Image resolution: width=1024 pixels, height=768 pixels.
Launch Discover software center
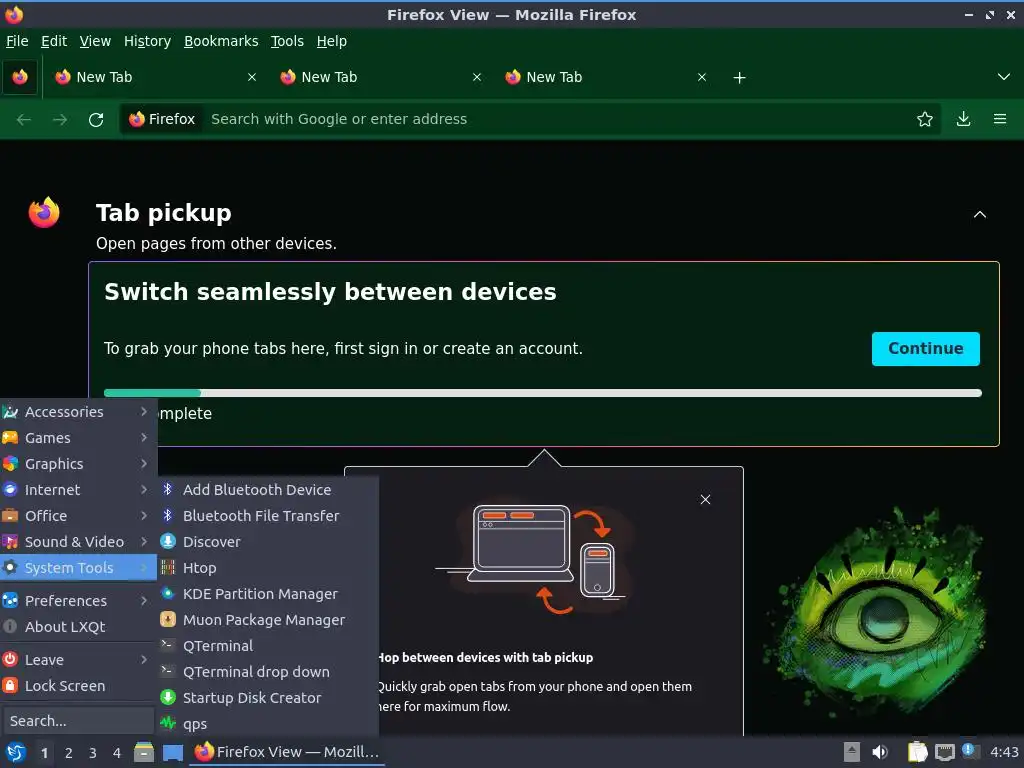pyautogui.click(x=268, y=542)
